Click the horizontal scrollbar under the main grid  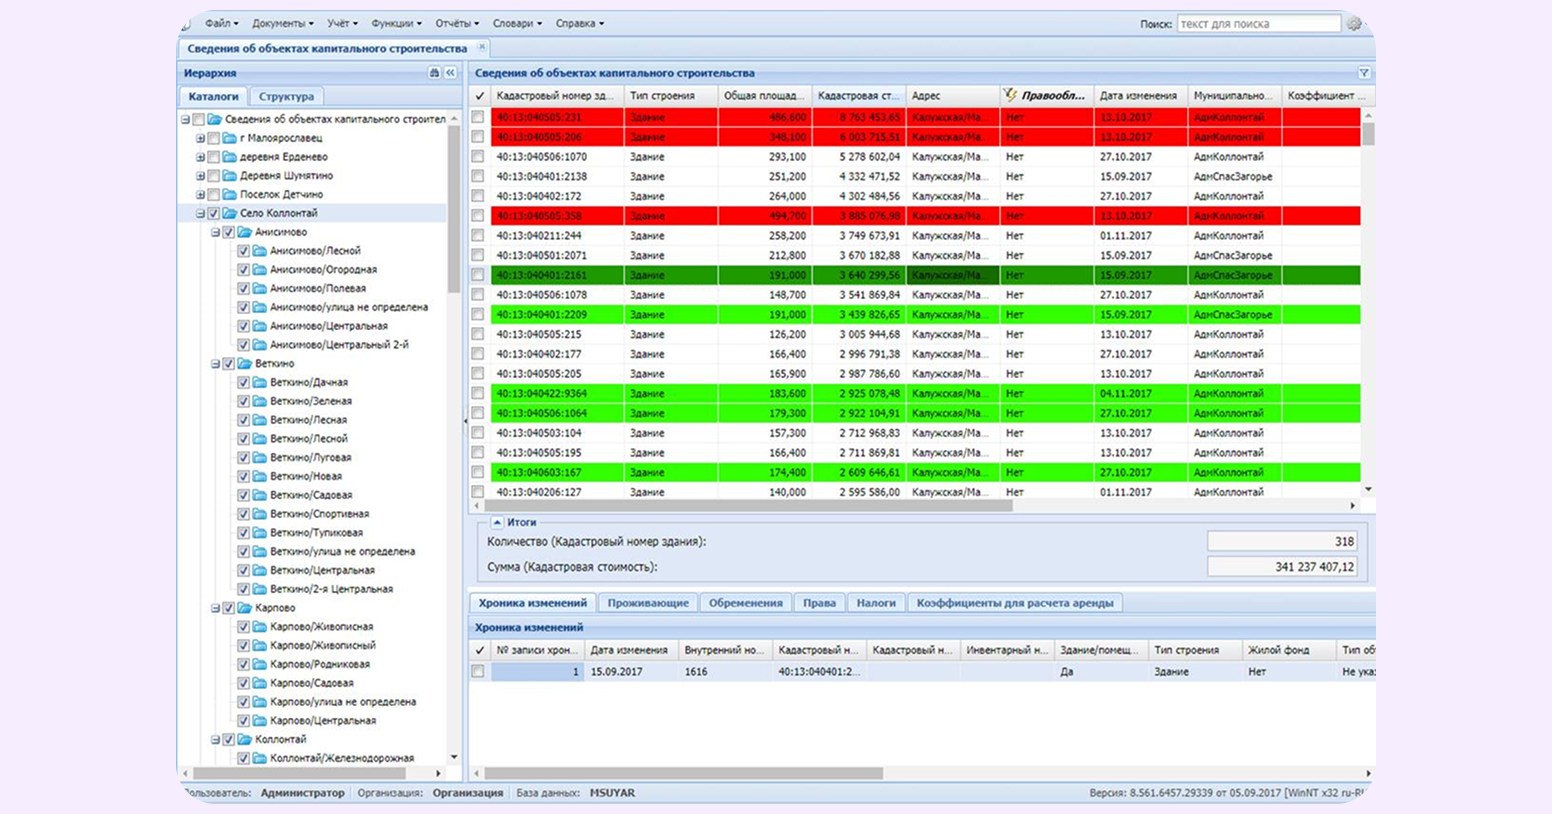click(750, 506)
